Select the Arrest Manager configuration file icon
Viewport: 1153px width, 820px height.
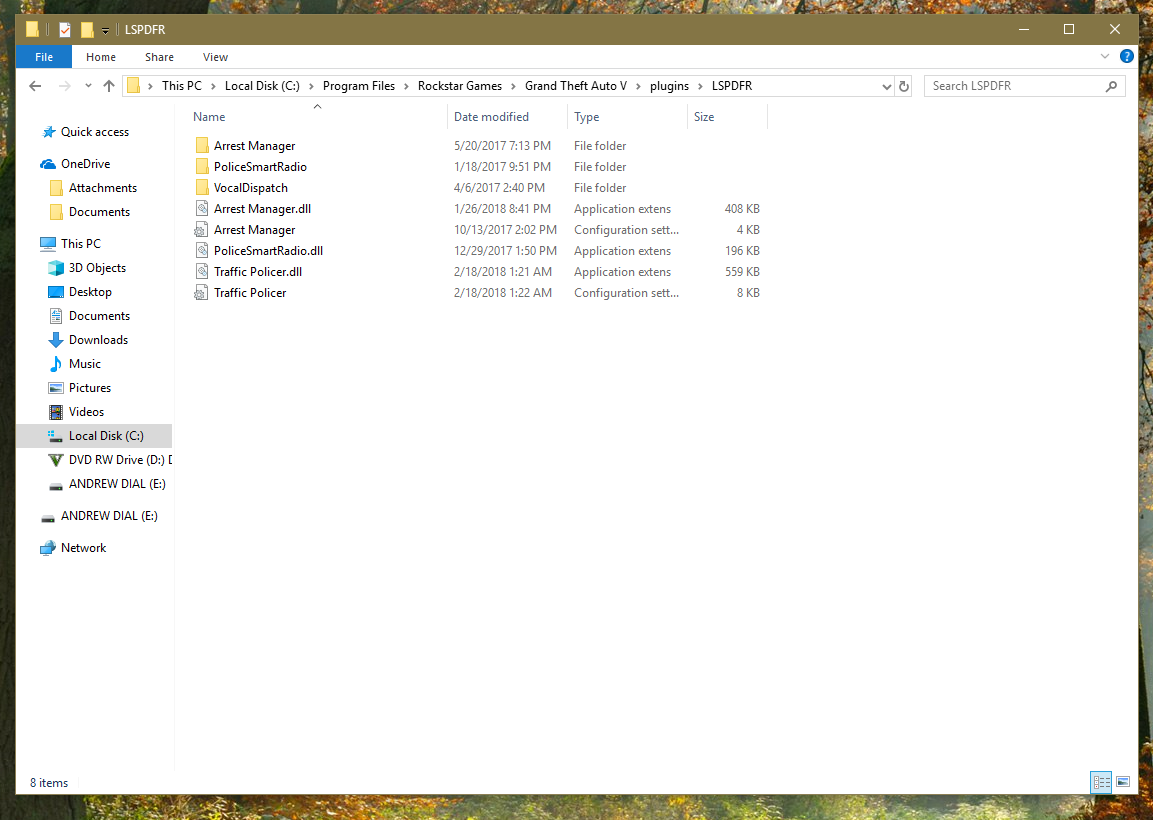point(201,230)
